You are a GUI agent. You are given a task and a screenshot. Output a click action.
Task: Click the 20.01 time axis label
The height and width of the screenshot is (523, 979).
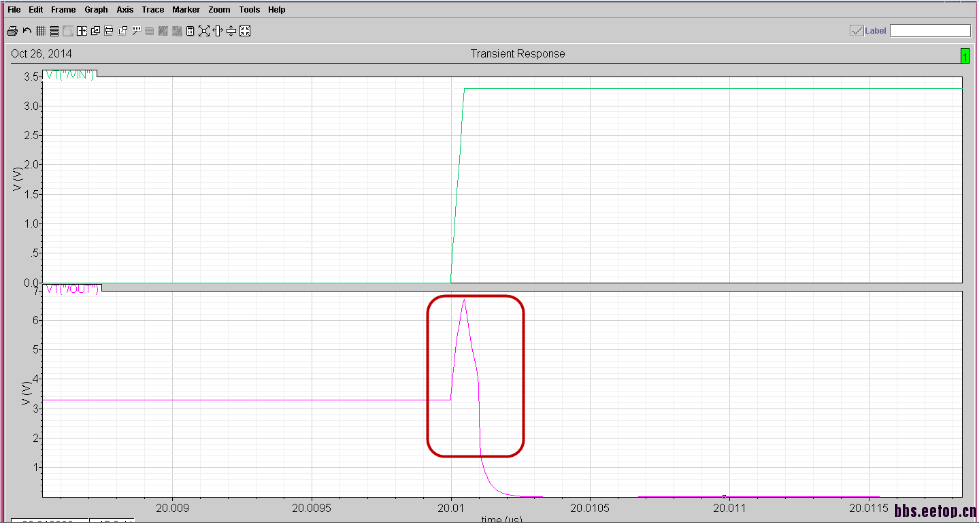pyautogui.click(x=450, y=508)
